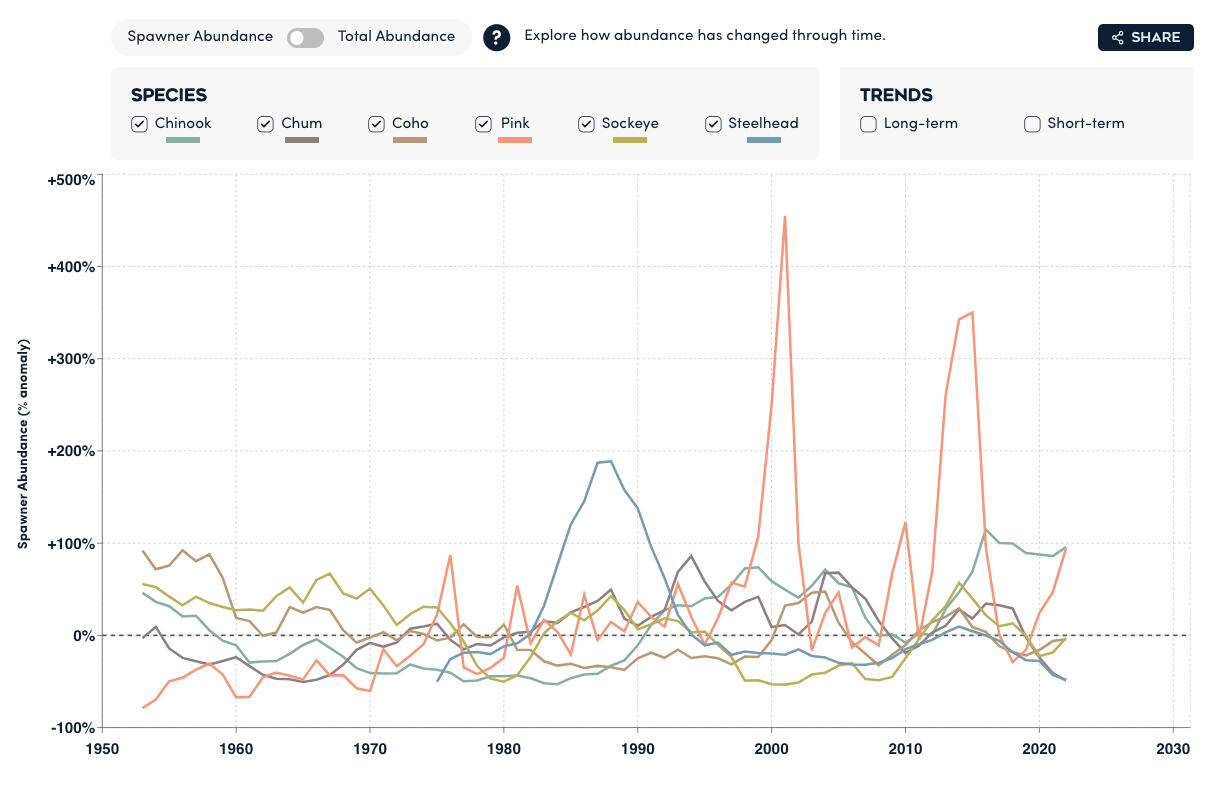Image resolution: width=1218 pixels, height=786 pixels.
Task: Click the Pink salmon color swatch
Action: coord(515,140)
